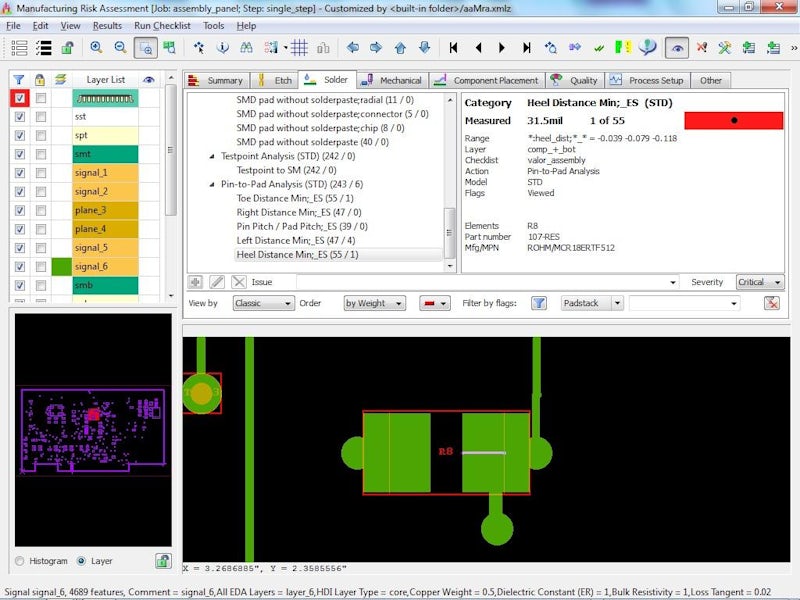800x600 pixels.
Task: Click the add issue plus icon
Action: [x=196, y=282]
